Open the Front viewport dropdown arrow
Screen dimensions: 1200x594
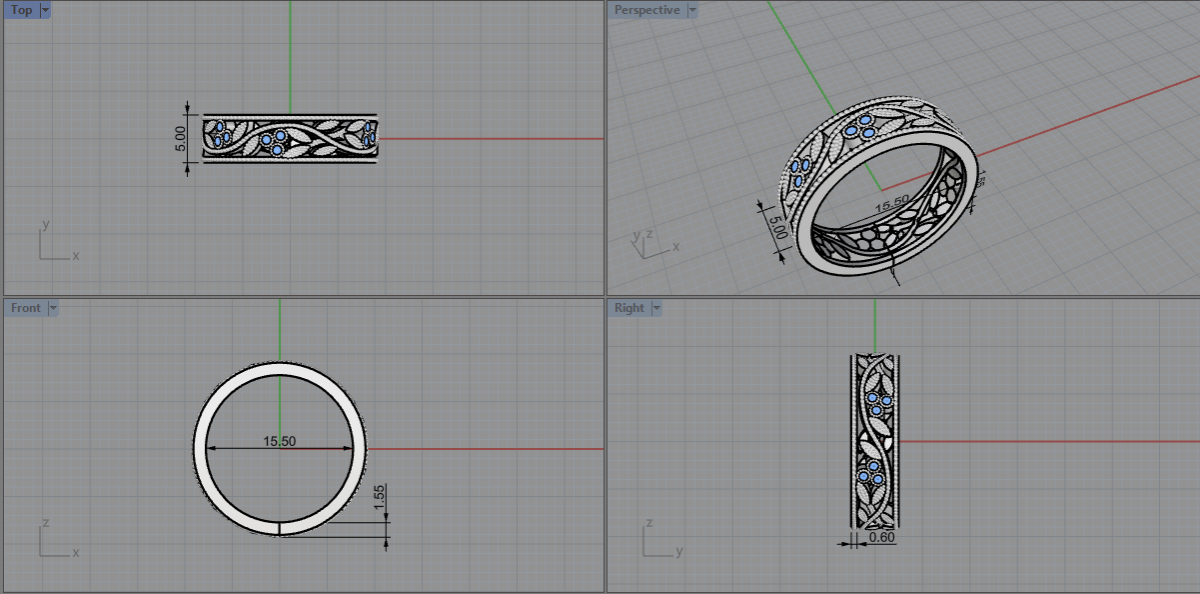pyautogui.click(x=53, y=308)
